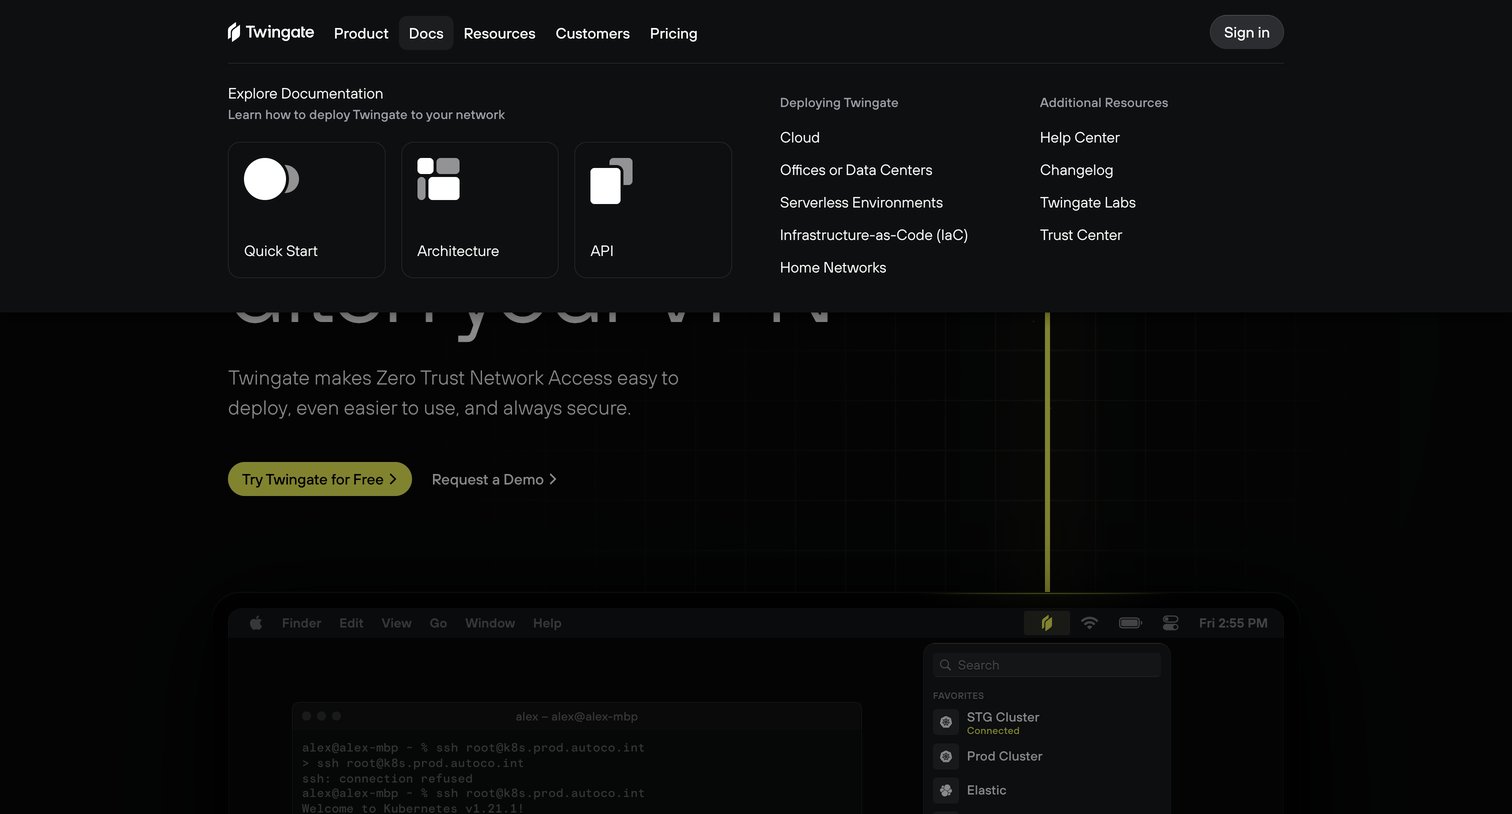
Task: Go to the Pricing page
Action: tap(674, 33)
